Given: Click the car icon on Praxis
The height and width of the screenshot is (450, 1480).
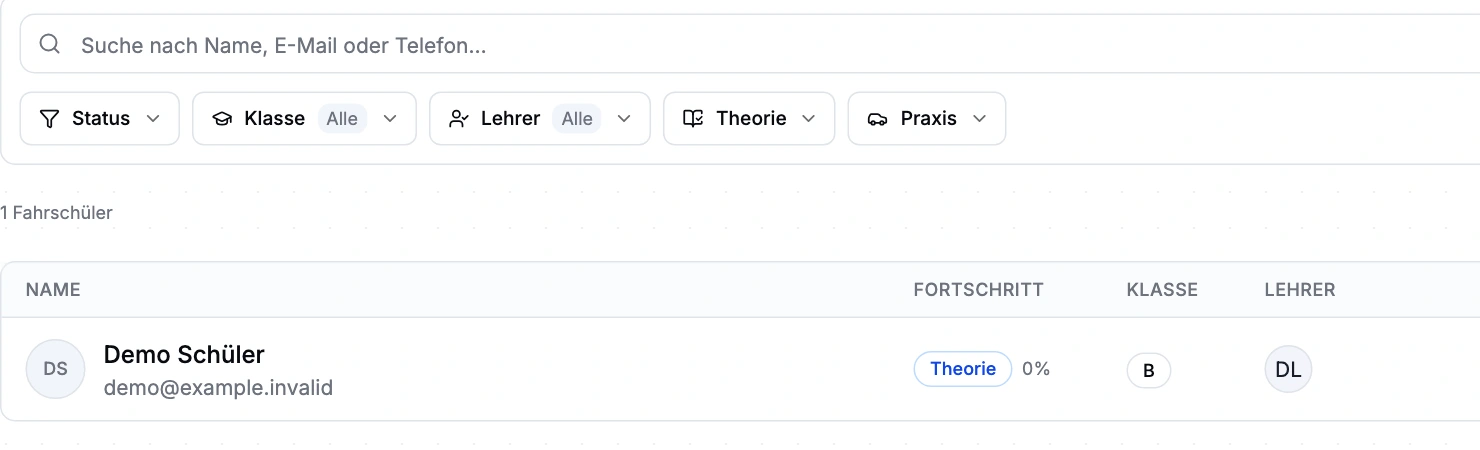Looking at the screenshot, I should (x=878, y=119).
